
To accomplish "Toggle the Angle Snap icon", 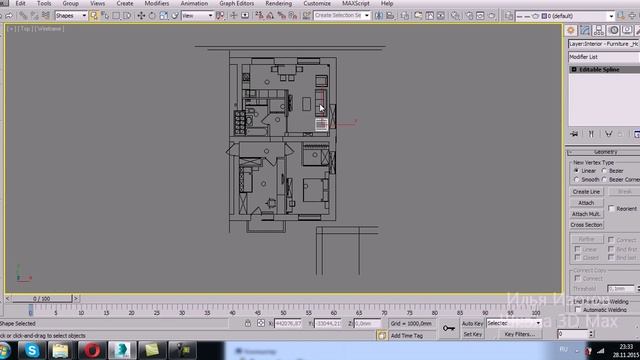I will [270, 16].
